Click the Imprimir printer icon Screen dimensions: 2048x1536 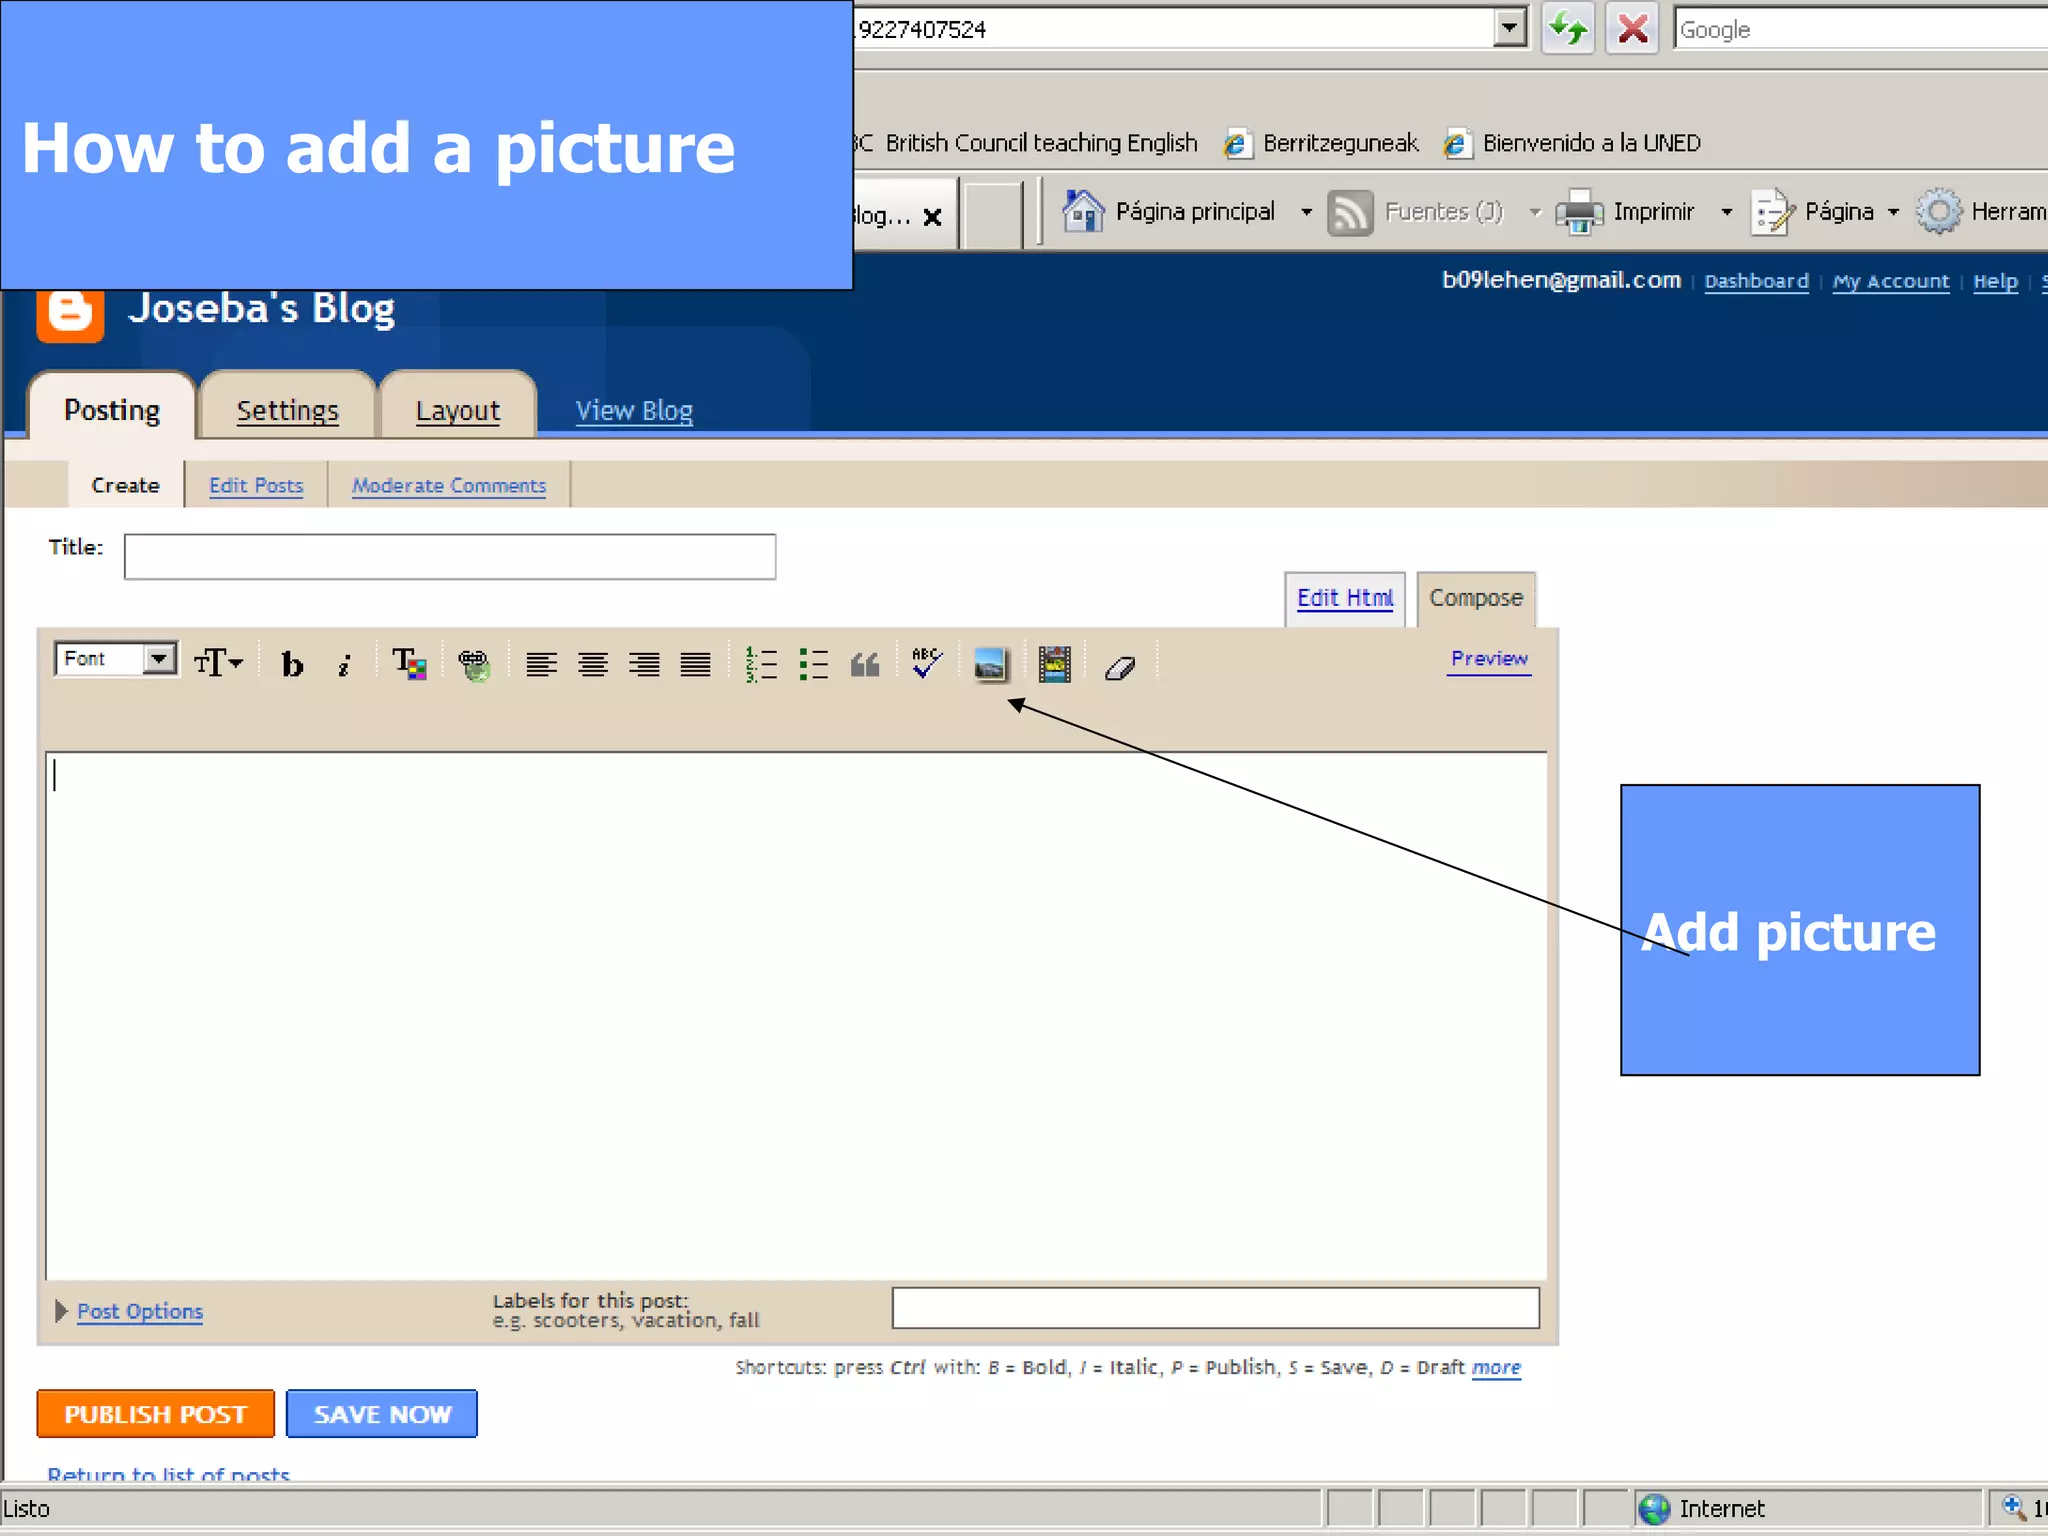pyautogui.click(x=1580, y=212)
